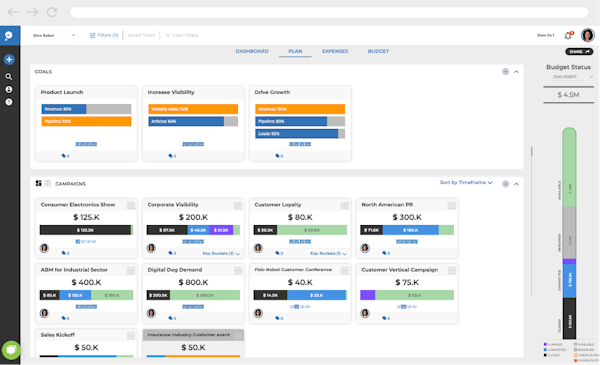
Task: Open the Sort by Timeframe dropdown
Action: point(466,182)
